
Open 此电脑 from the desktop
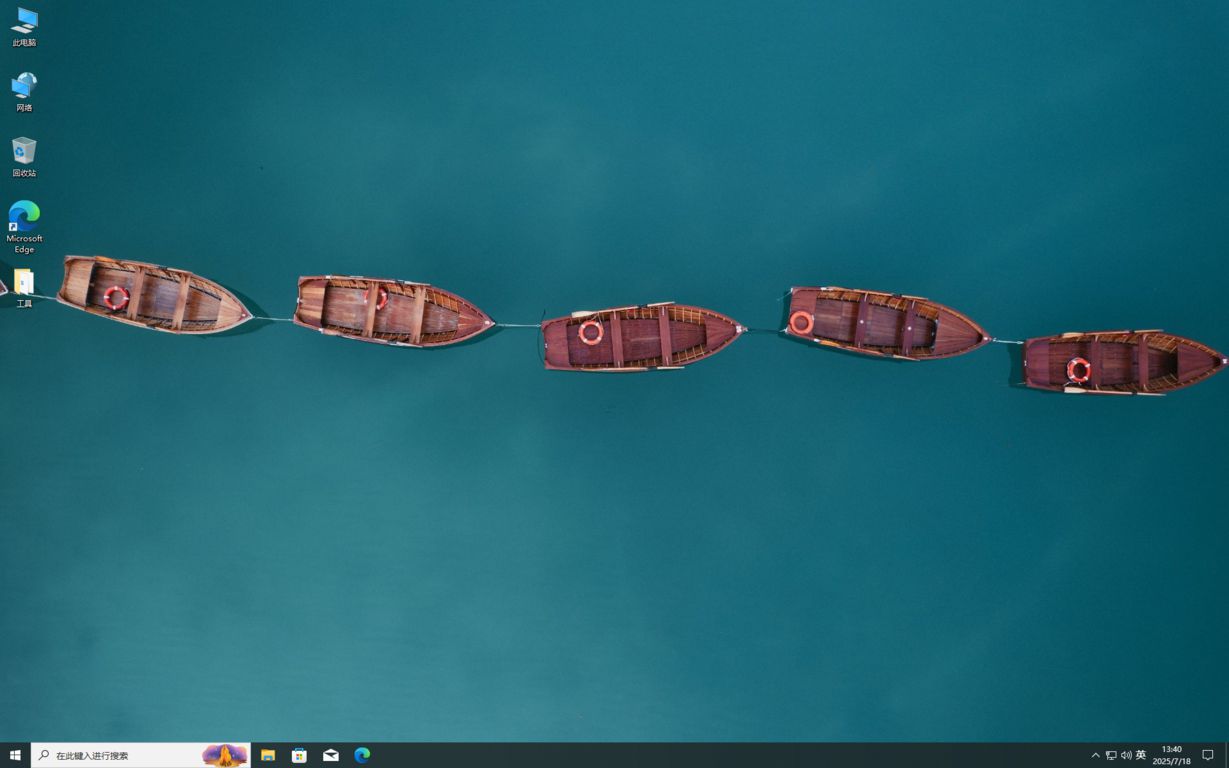point(23,25)
